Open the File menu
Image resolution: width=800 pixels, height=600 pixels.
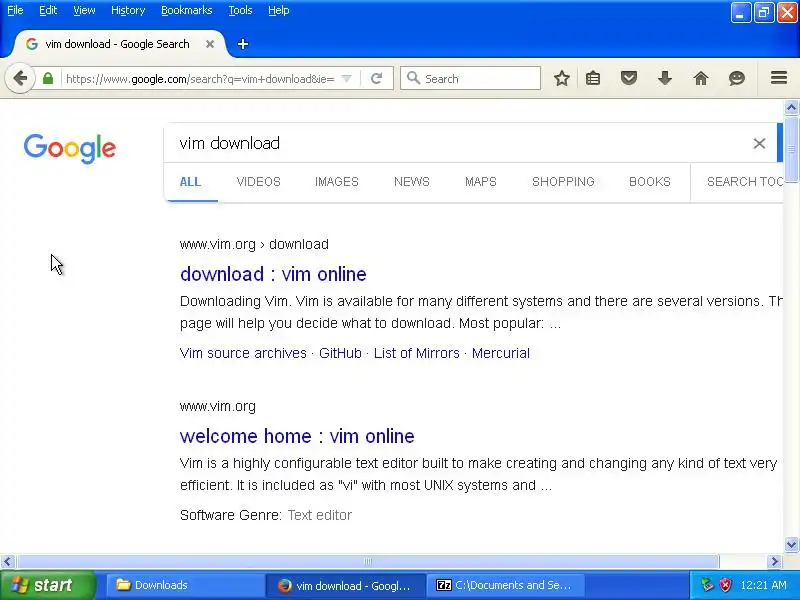15,10
